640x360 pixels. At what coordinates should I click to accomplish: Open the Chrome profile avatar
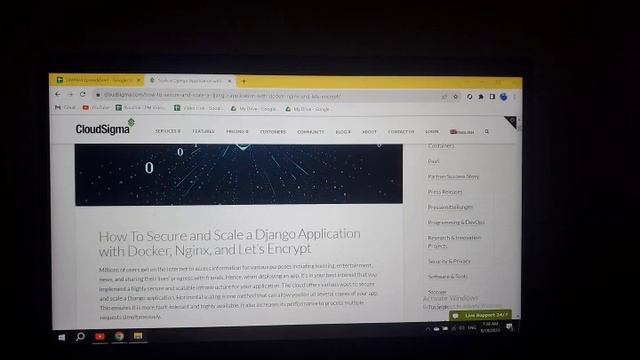point(504,97)
